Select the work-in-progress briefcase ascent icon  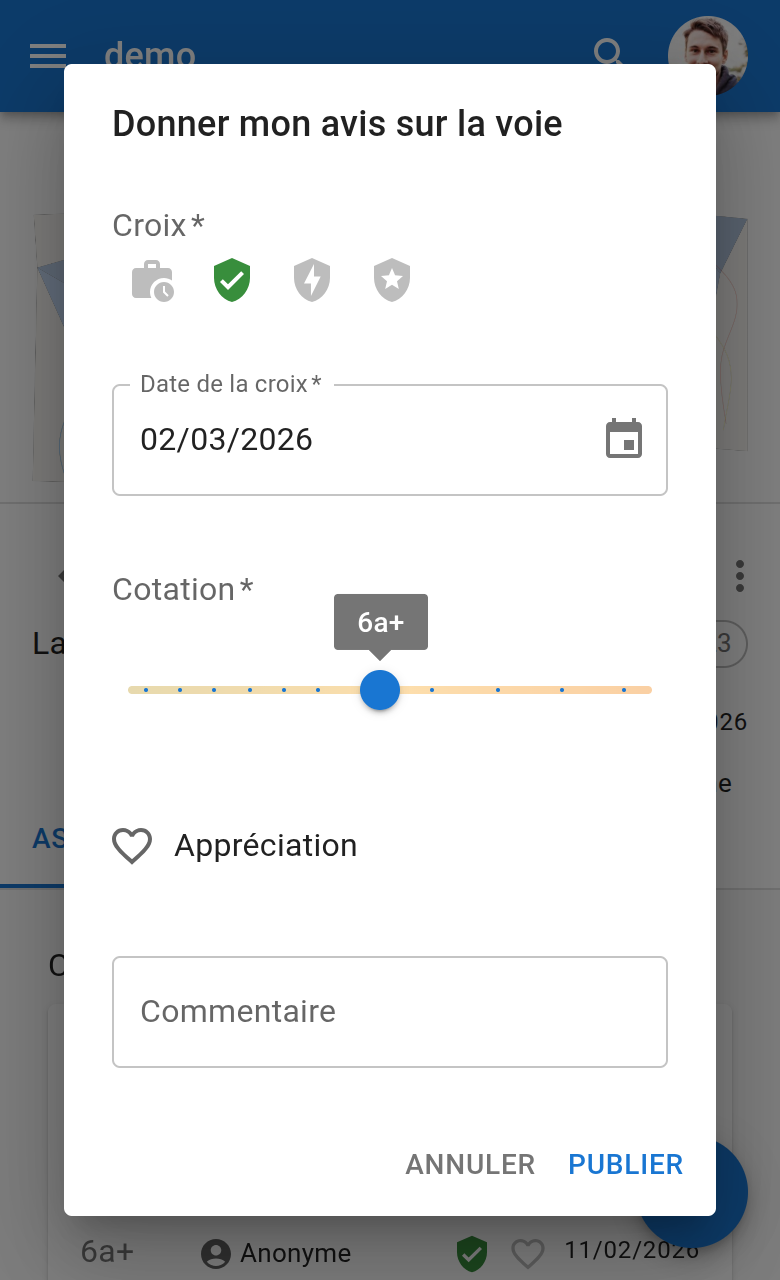pyautogui.click(x=150, y=280)
